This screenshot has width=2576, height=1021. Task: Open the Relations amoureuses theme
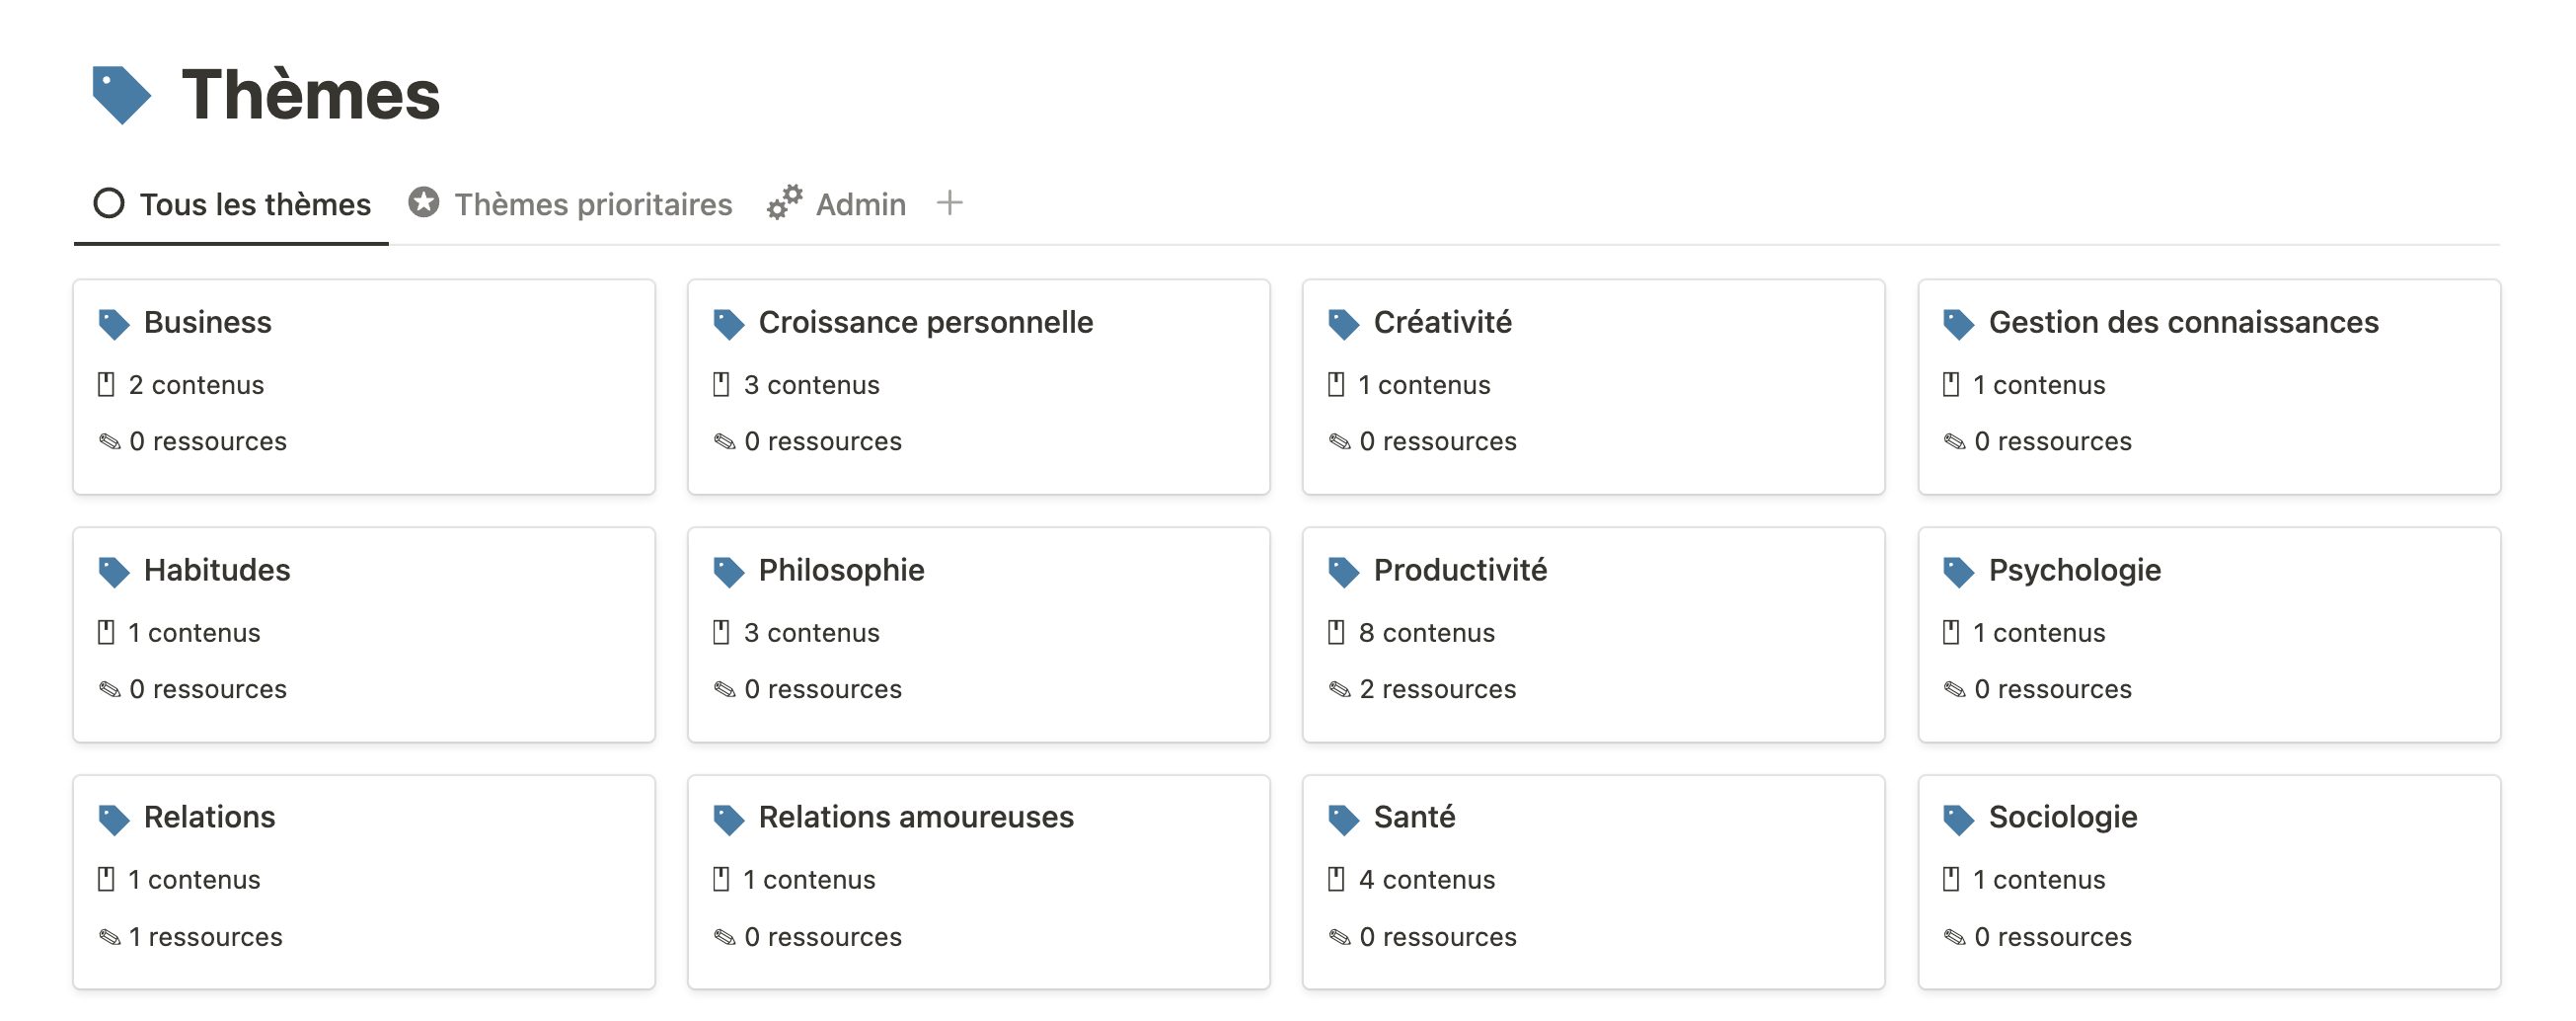[915, 818]
